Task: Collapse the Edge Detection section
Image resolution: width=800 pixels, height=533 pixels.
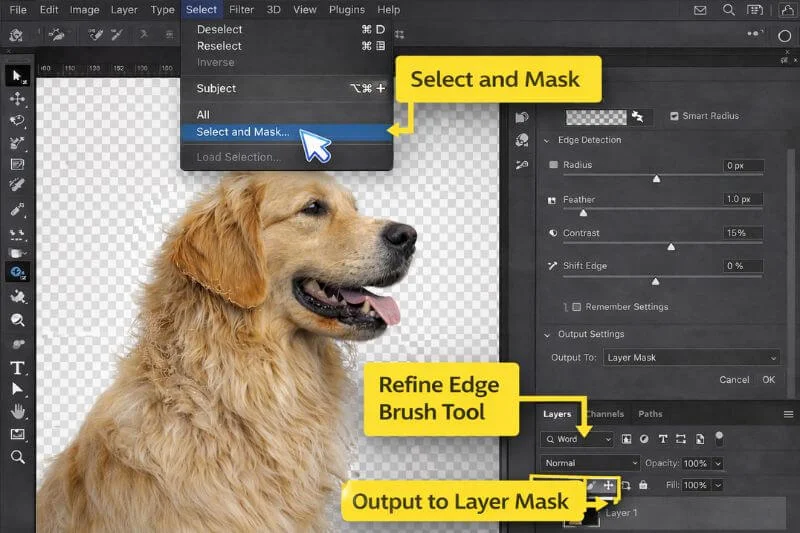Action: [x=547, y=140]
